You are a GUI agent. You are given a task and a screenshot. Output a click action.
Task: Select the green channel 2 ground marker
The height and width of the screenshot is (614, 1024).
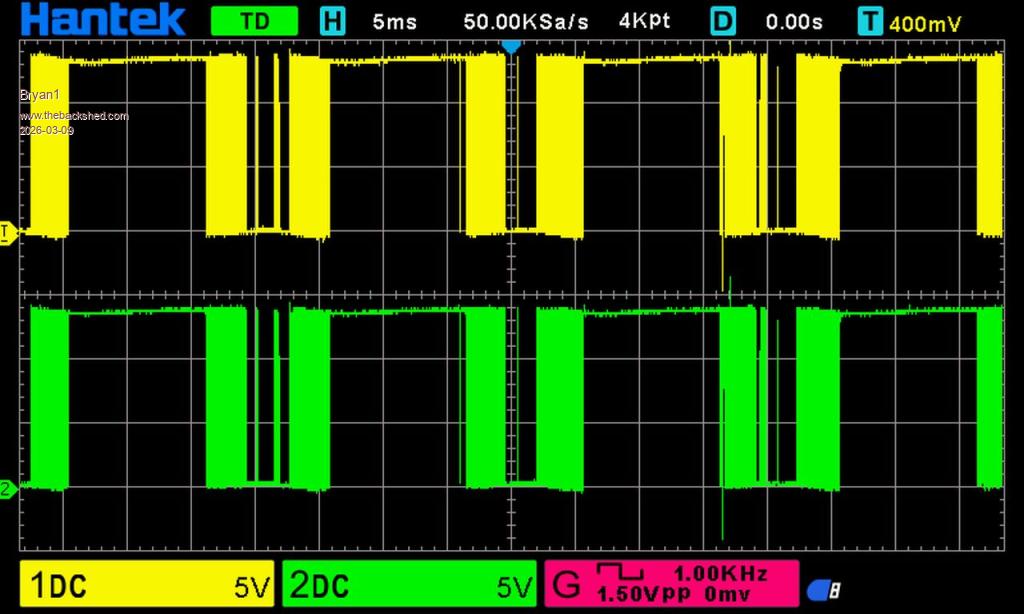click(8, 489)
